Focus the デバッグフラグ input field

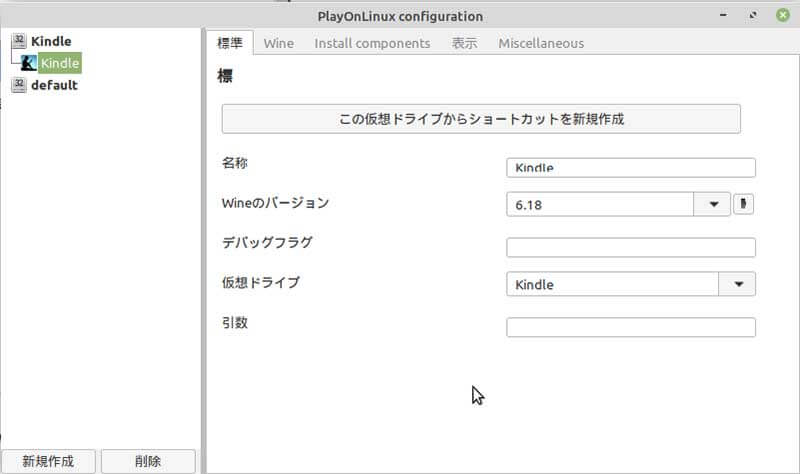tap(631, 247)
